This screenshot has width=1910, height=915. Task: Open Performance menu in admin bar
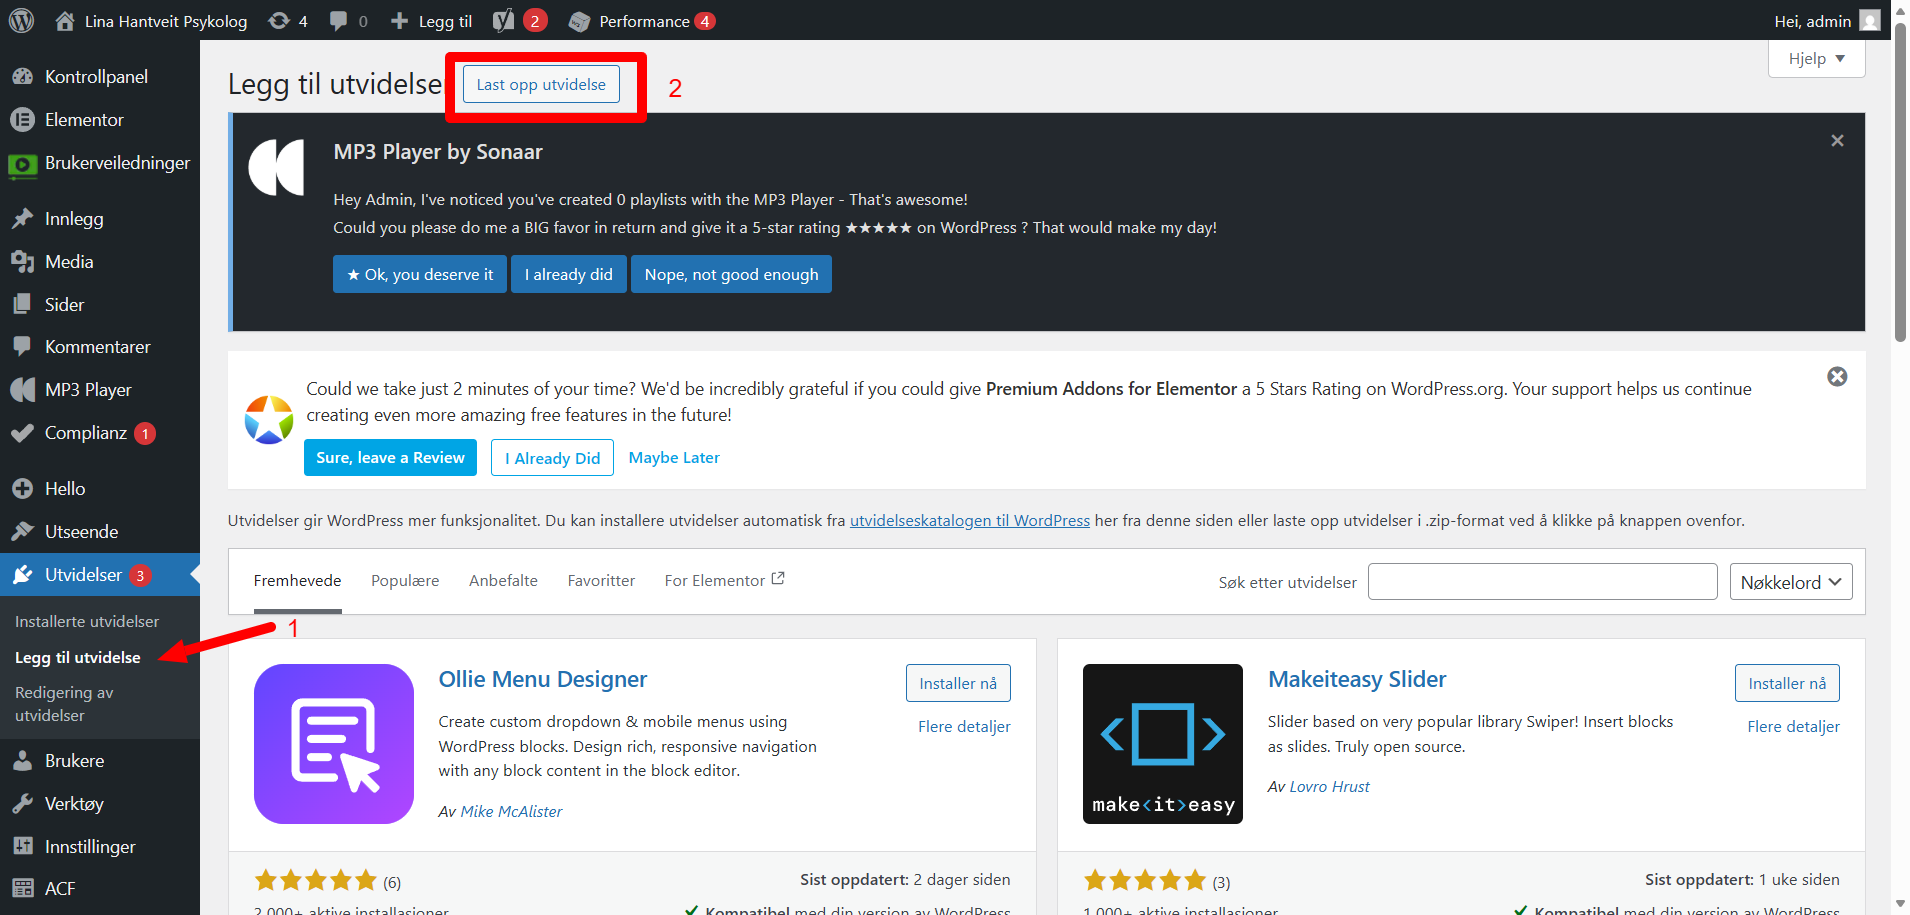[x=641, y=21]
